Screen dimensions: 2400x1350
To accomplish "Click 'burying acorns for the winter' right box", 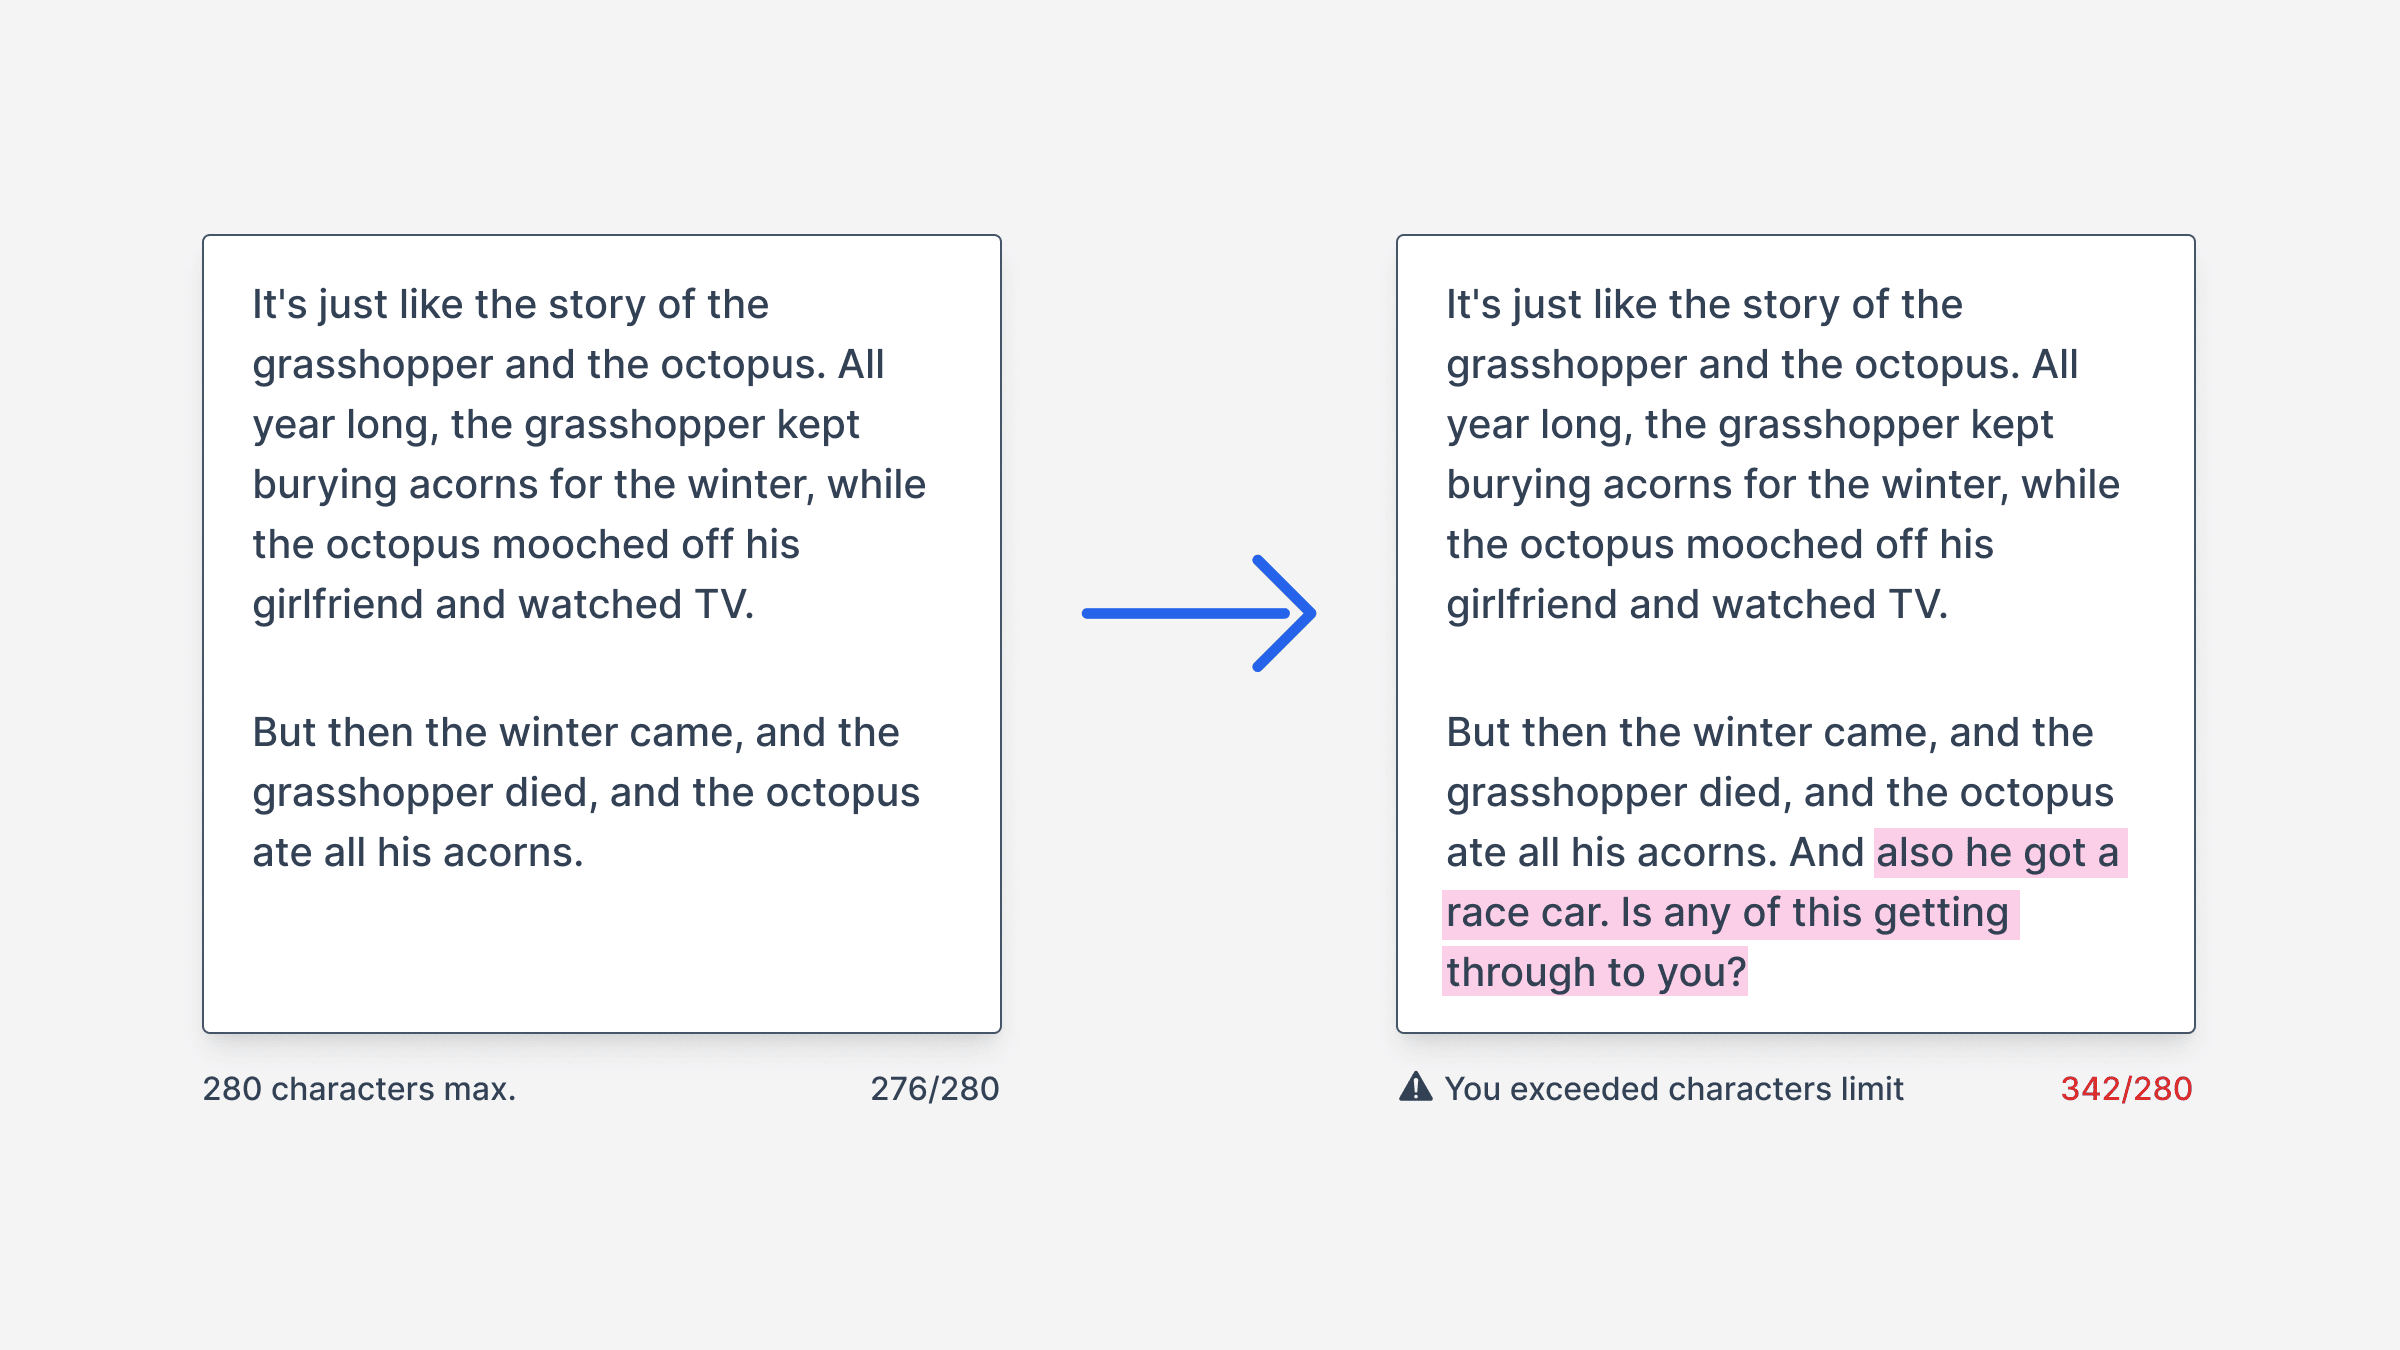I will click(x=1725, y=485).
